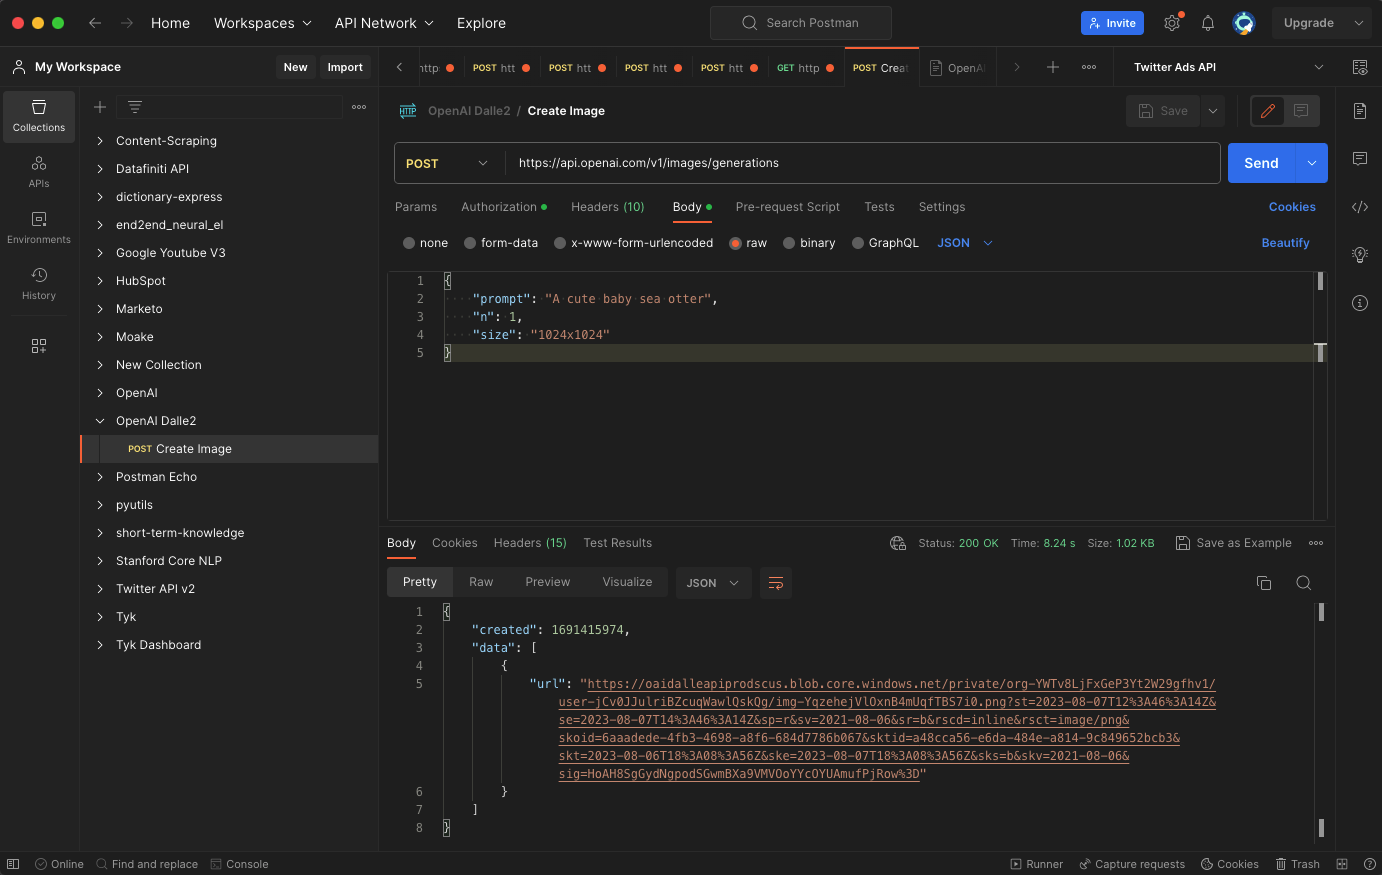Screen dimensions: 1382x875
Task: Open the configure workspace sidebar grid icon
Action: point(39,346)
